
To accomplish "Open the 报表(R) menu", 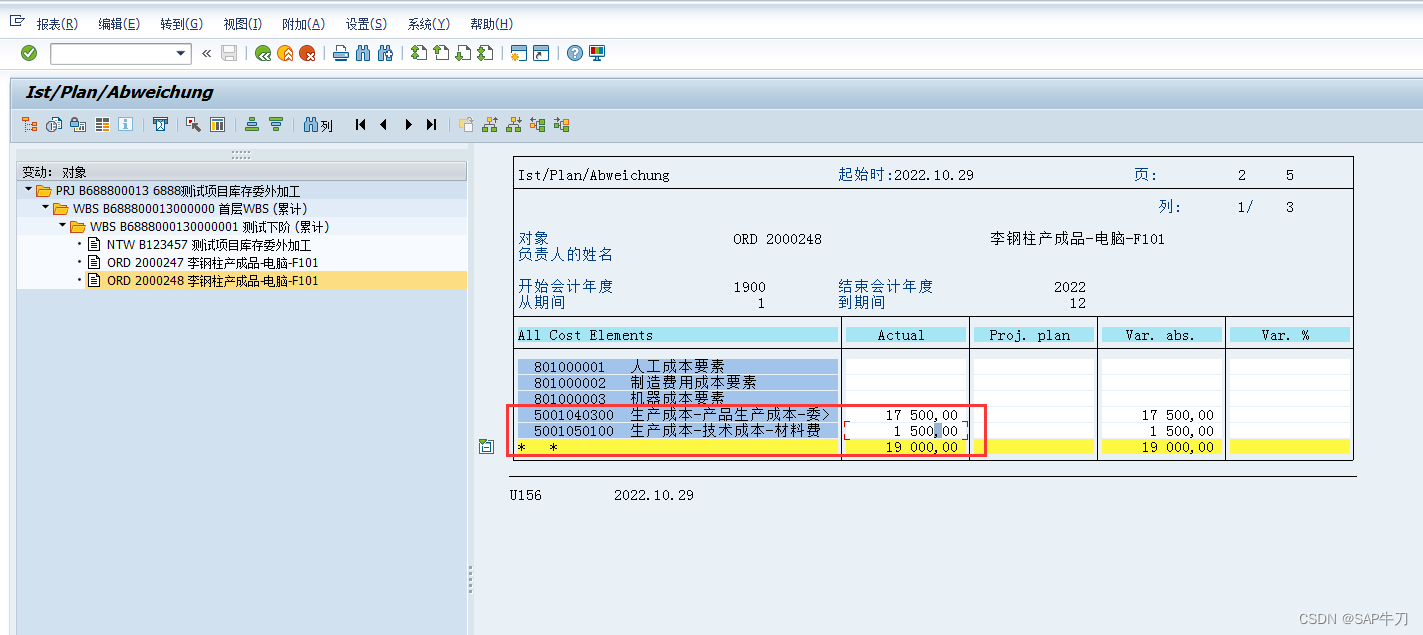I will point(58,24).
